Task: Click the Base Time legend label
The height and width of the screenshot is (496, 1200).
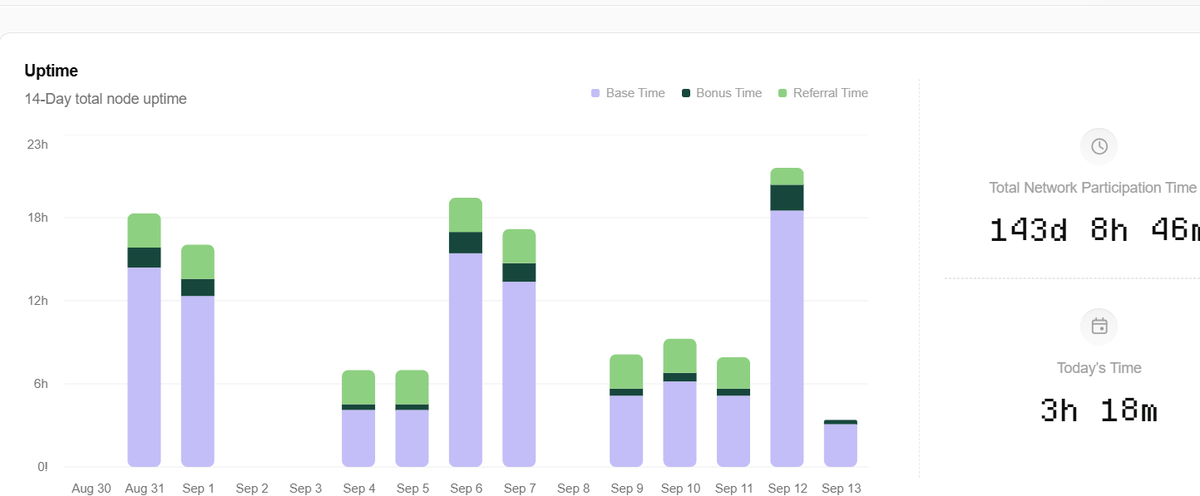Action: (635, 93)
